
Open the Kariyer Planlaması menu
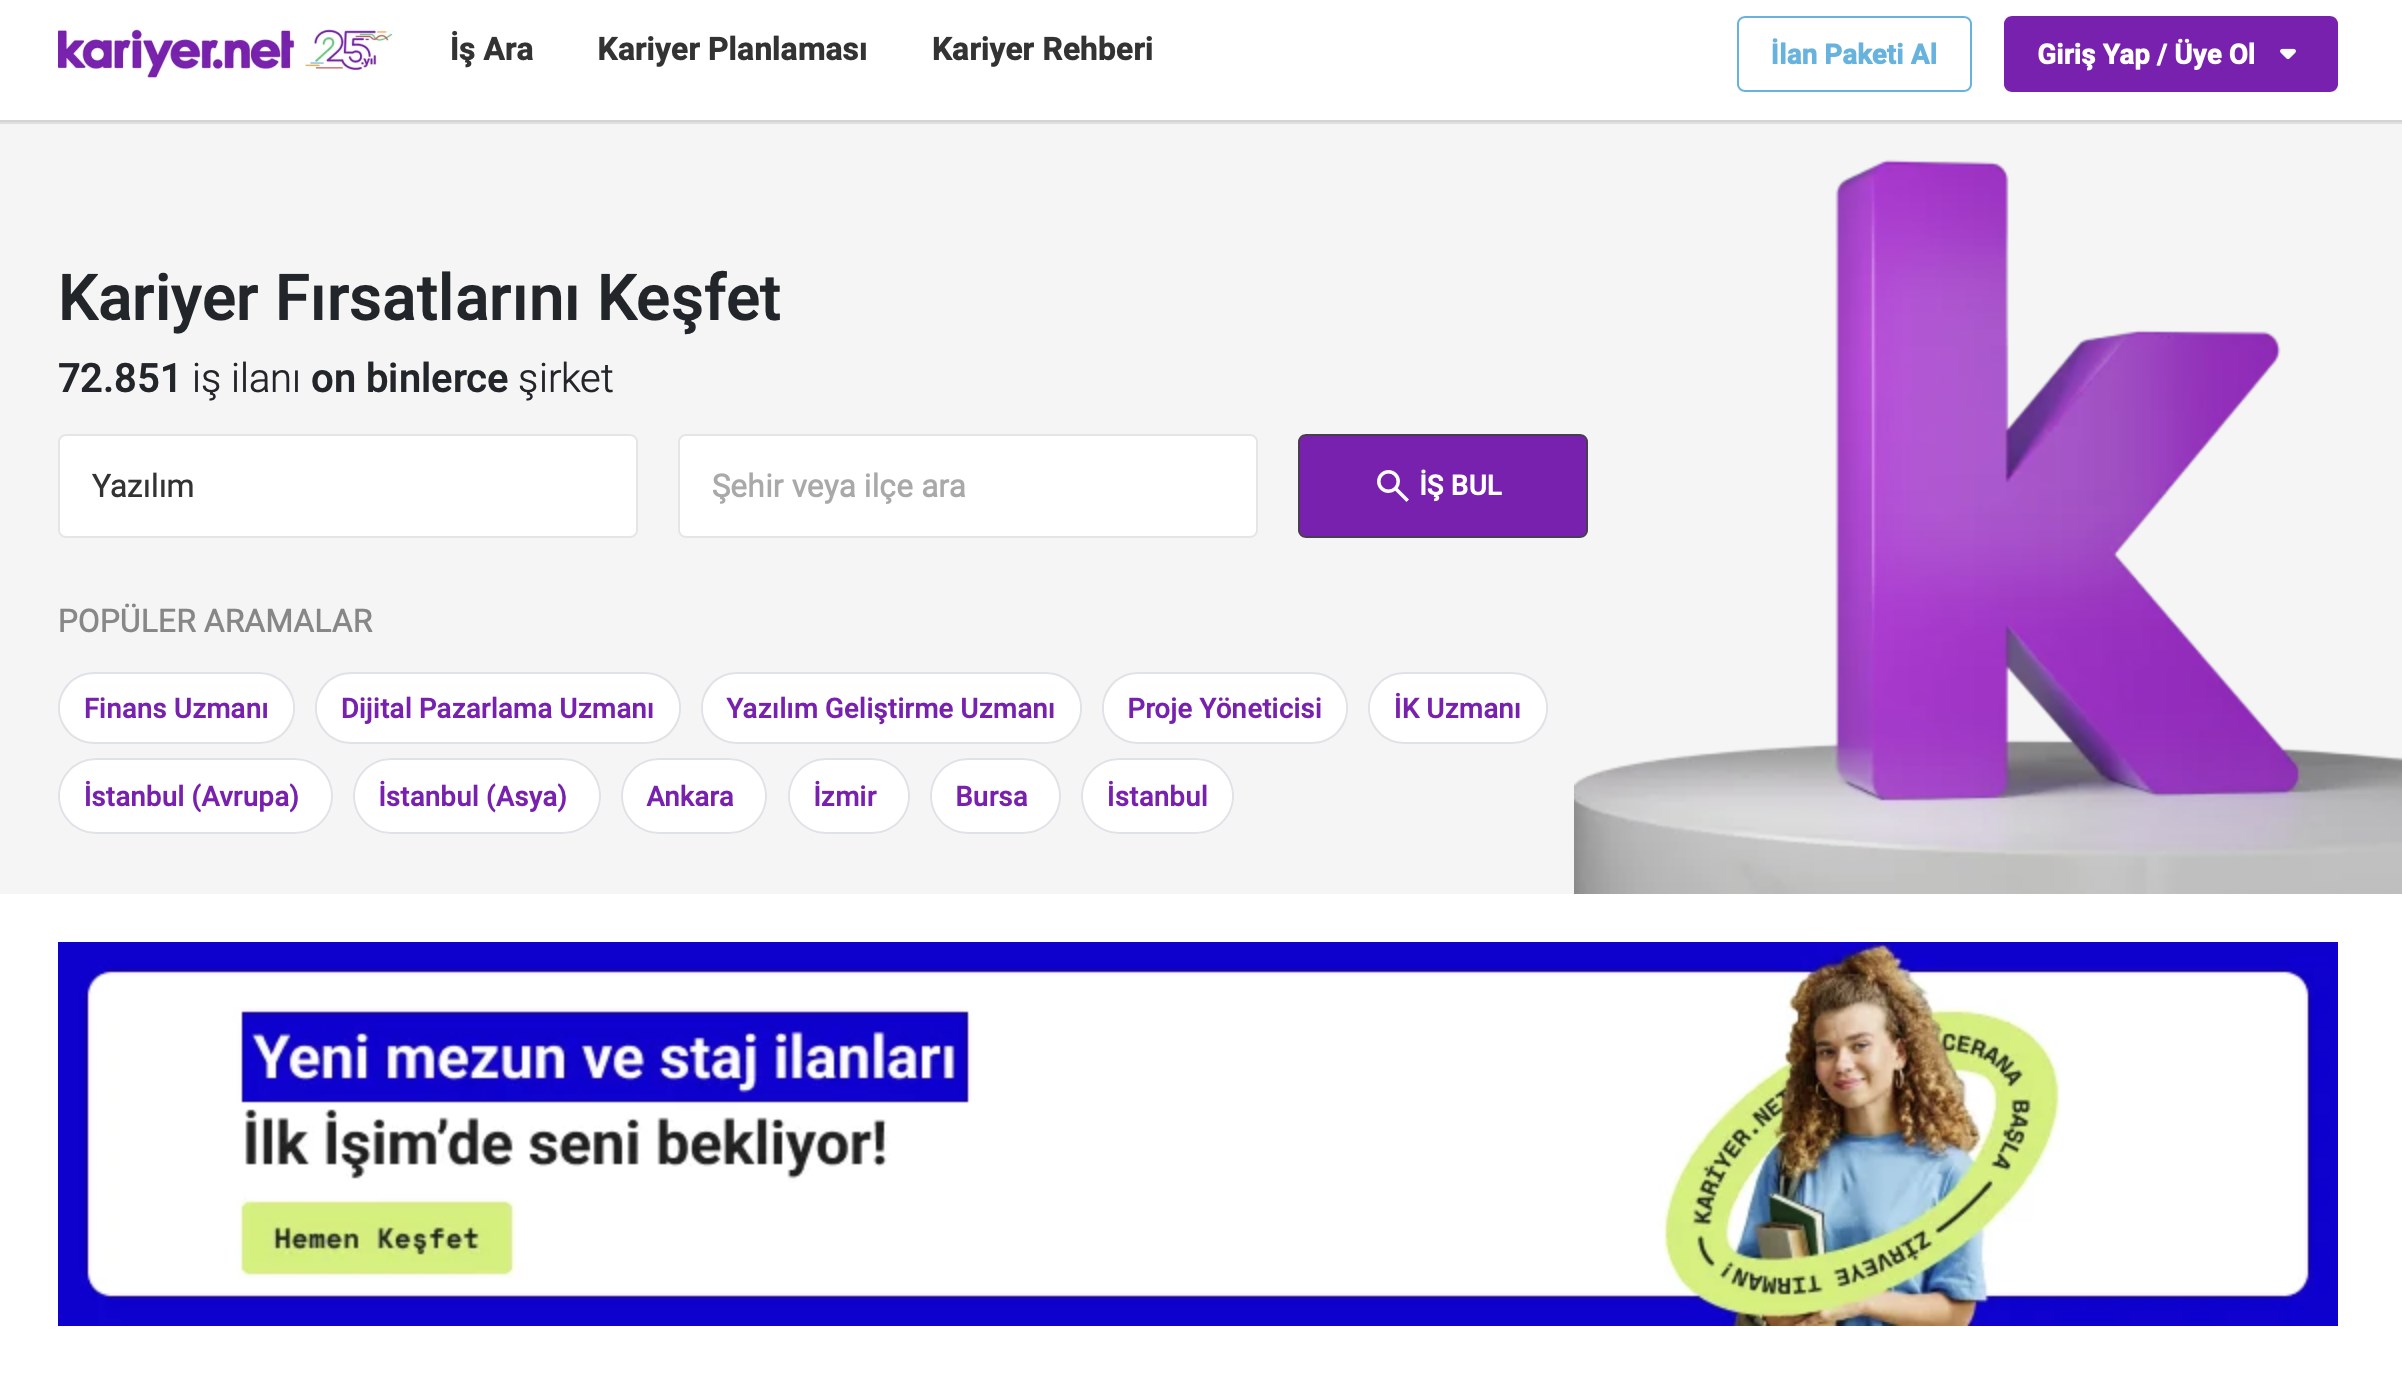[x=731, y=49]
